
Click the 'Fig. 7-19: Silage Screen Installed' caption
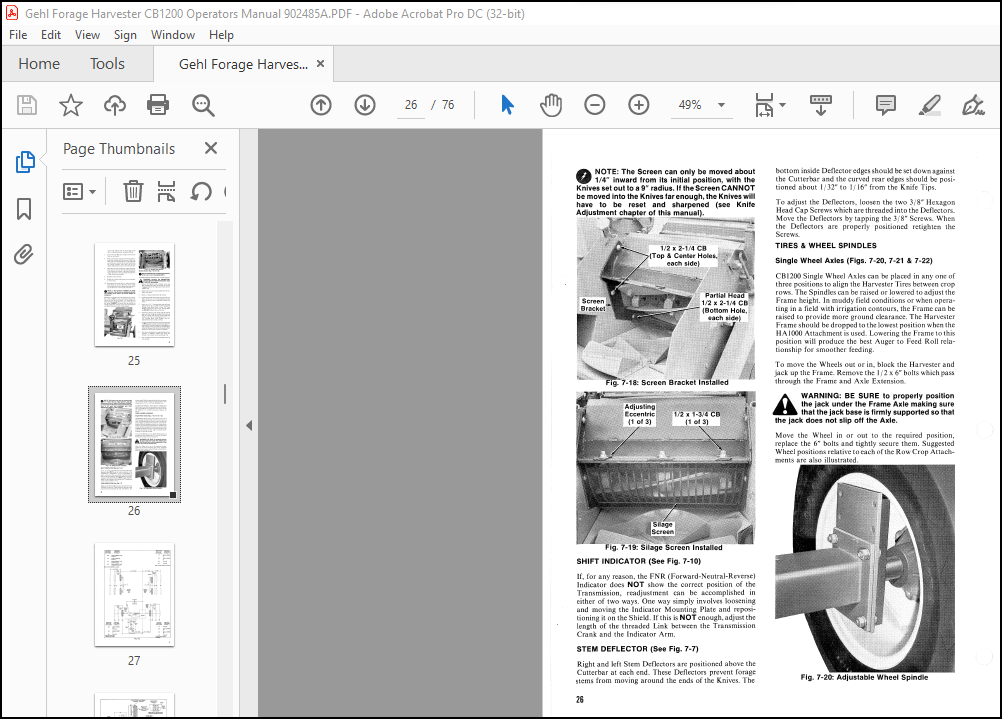(x=663, y=547)
